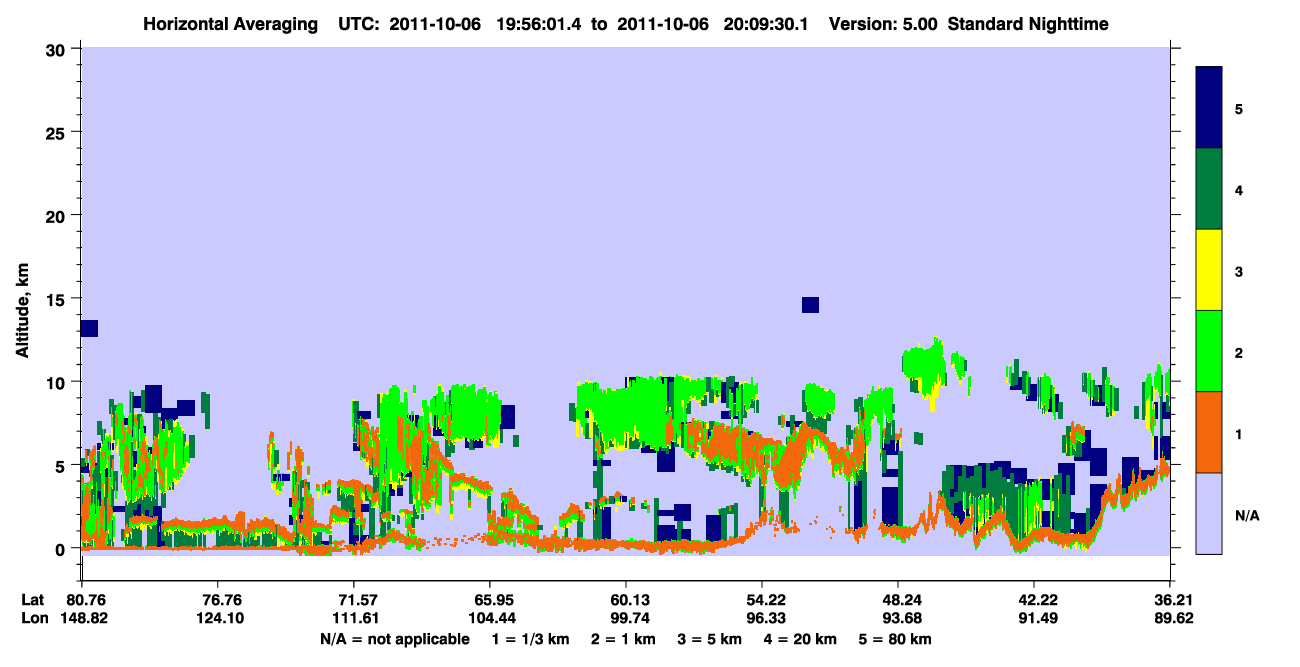Click '3 = 5 km' legend caption
This screenshot has height=667, width=1300.
711,639
